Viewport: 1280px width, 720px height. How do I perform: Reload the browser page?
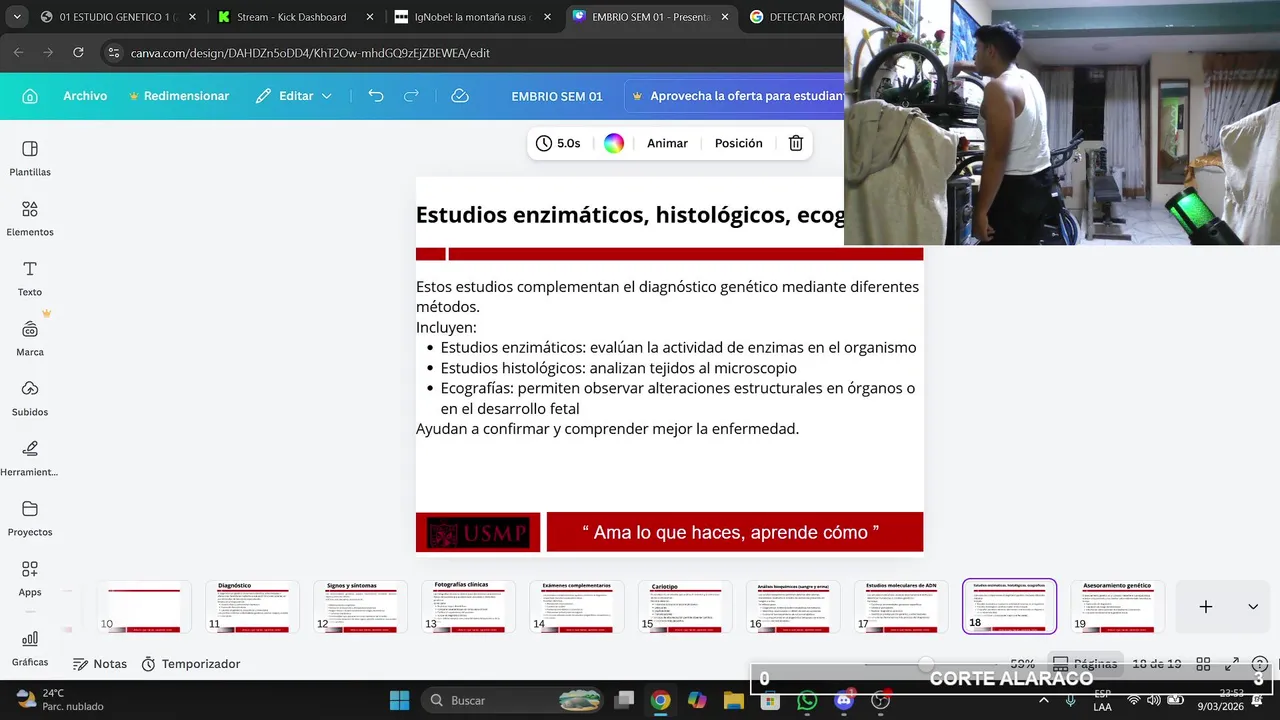[78, 53]
